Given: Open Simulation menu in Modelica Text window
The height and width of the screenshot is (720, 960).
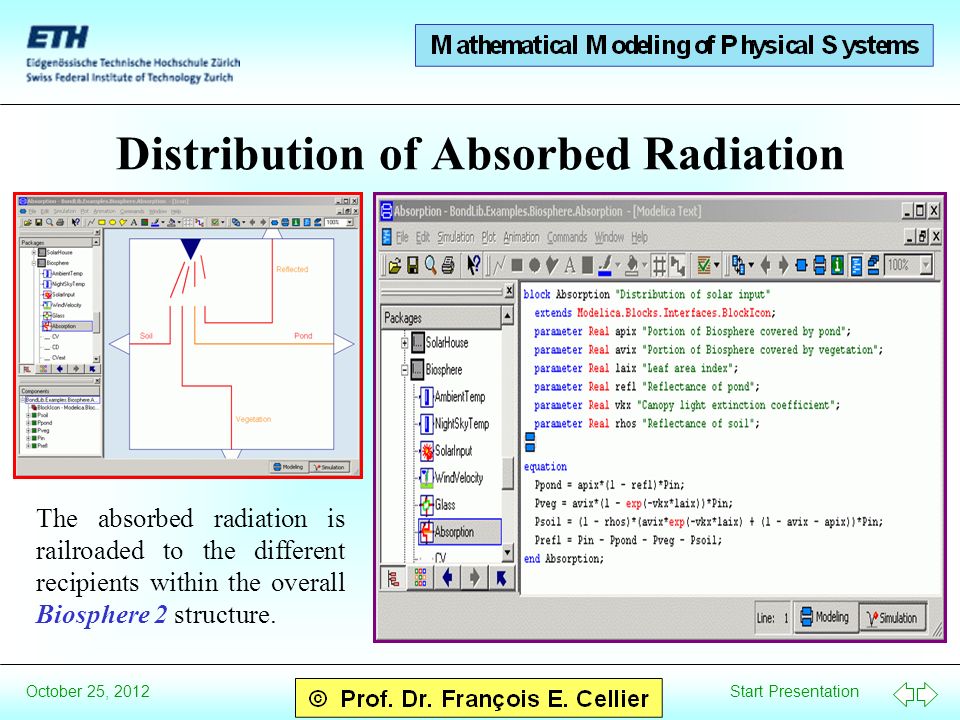Looking at the screenshot, I should [456, 238].
